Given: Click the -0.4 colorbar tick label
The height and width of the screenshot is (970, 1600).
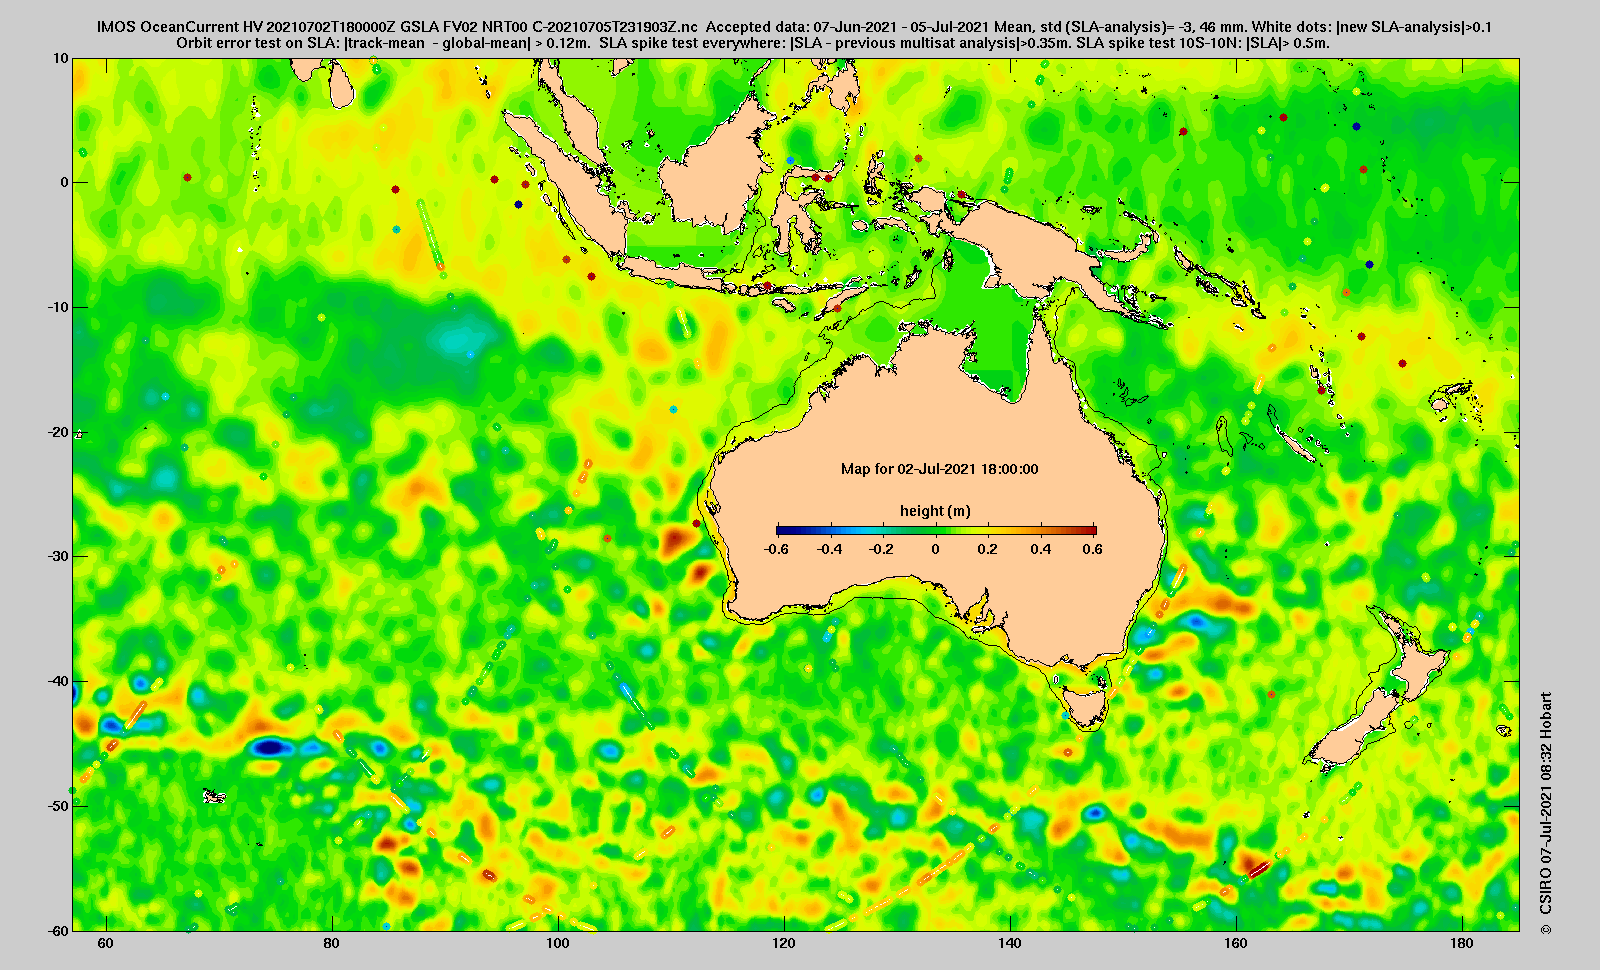Looking at the screenshot, I should click(829, 549).
